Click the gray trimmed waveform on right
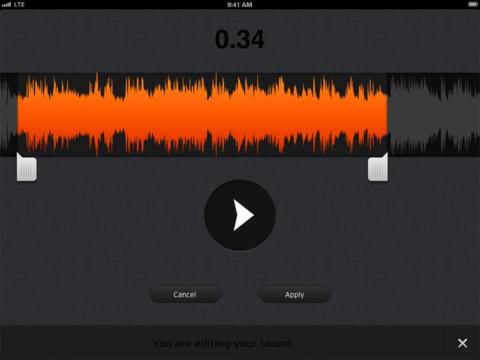The width and height of the screenshot is (480, 360). pos(434,115)
